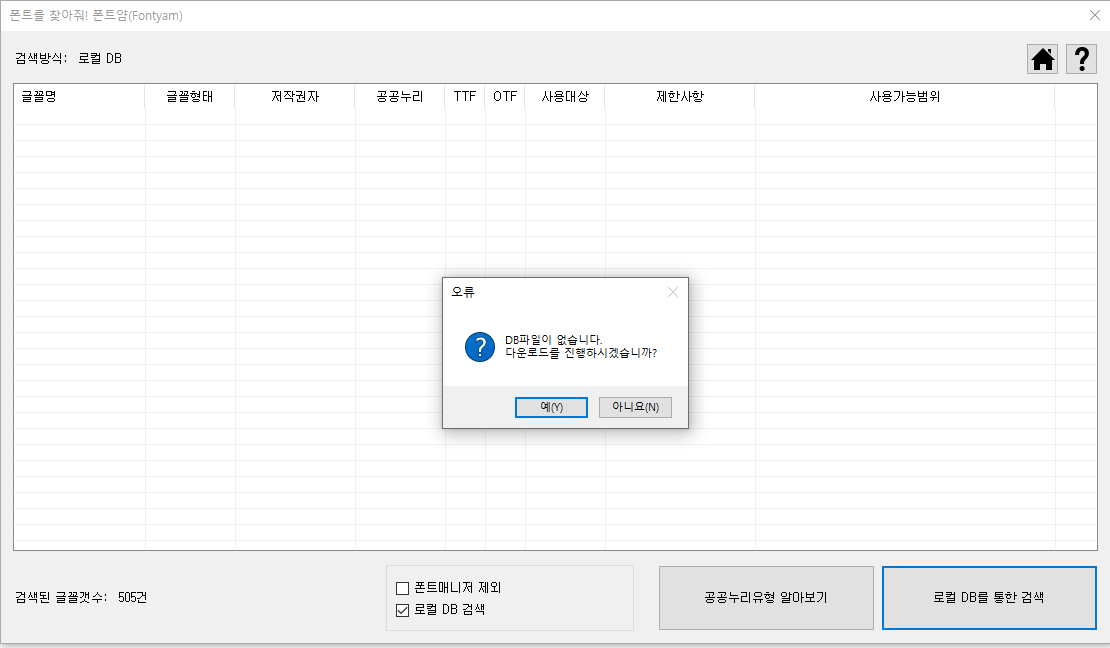The height and width of the screenshot is (648, 1110).
Task: Click the 사용가능범위 column header
Action: pyautogui.click(x=905, y=97)
